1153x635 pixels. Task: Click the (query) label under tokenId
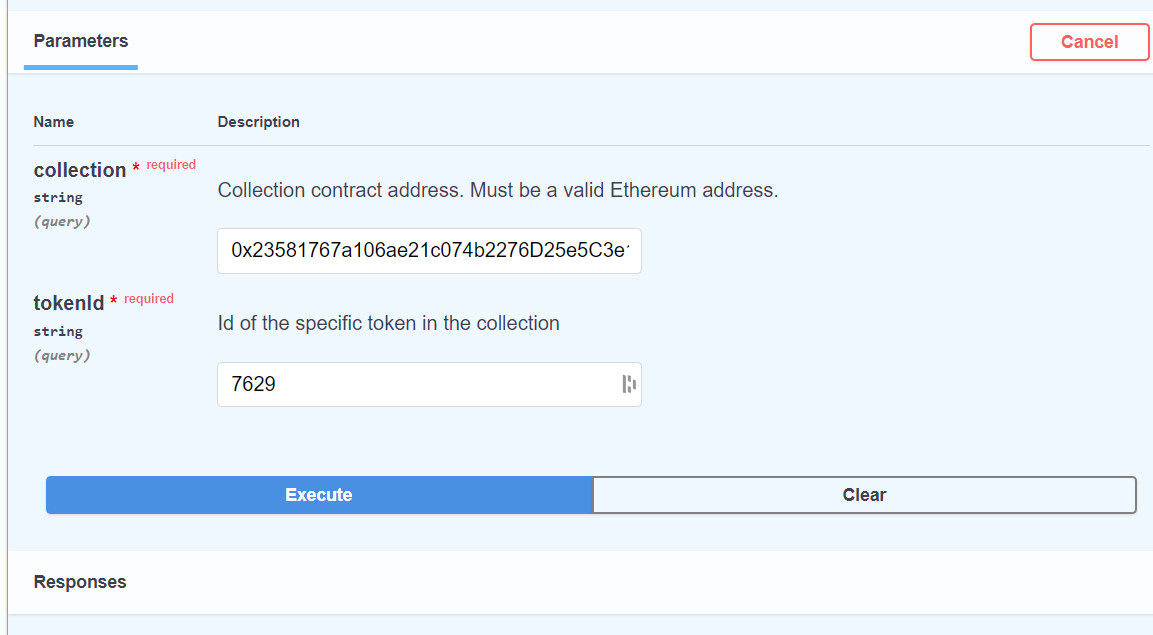tap(62, 355)
